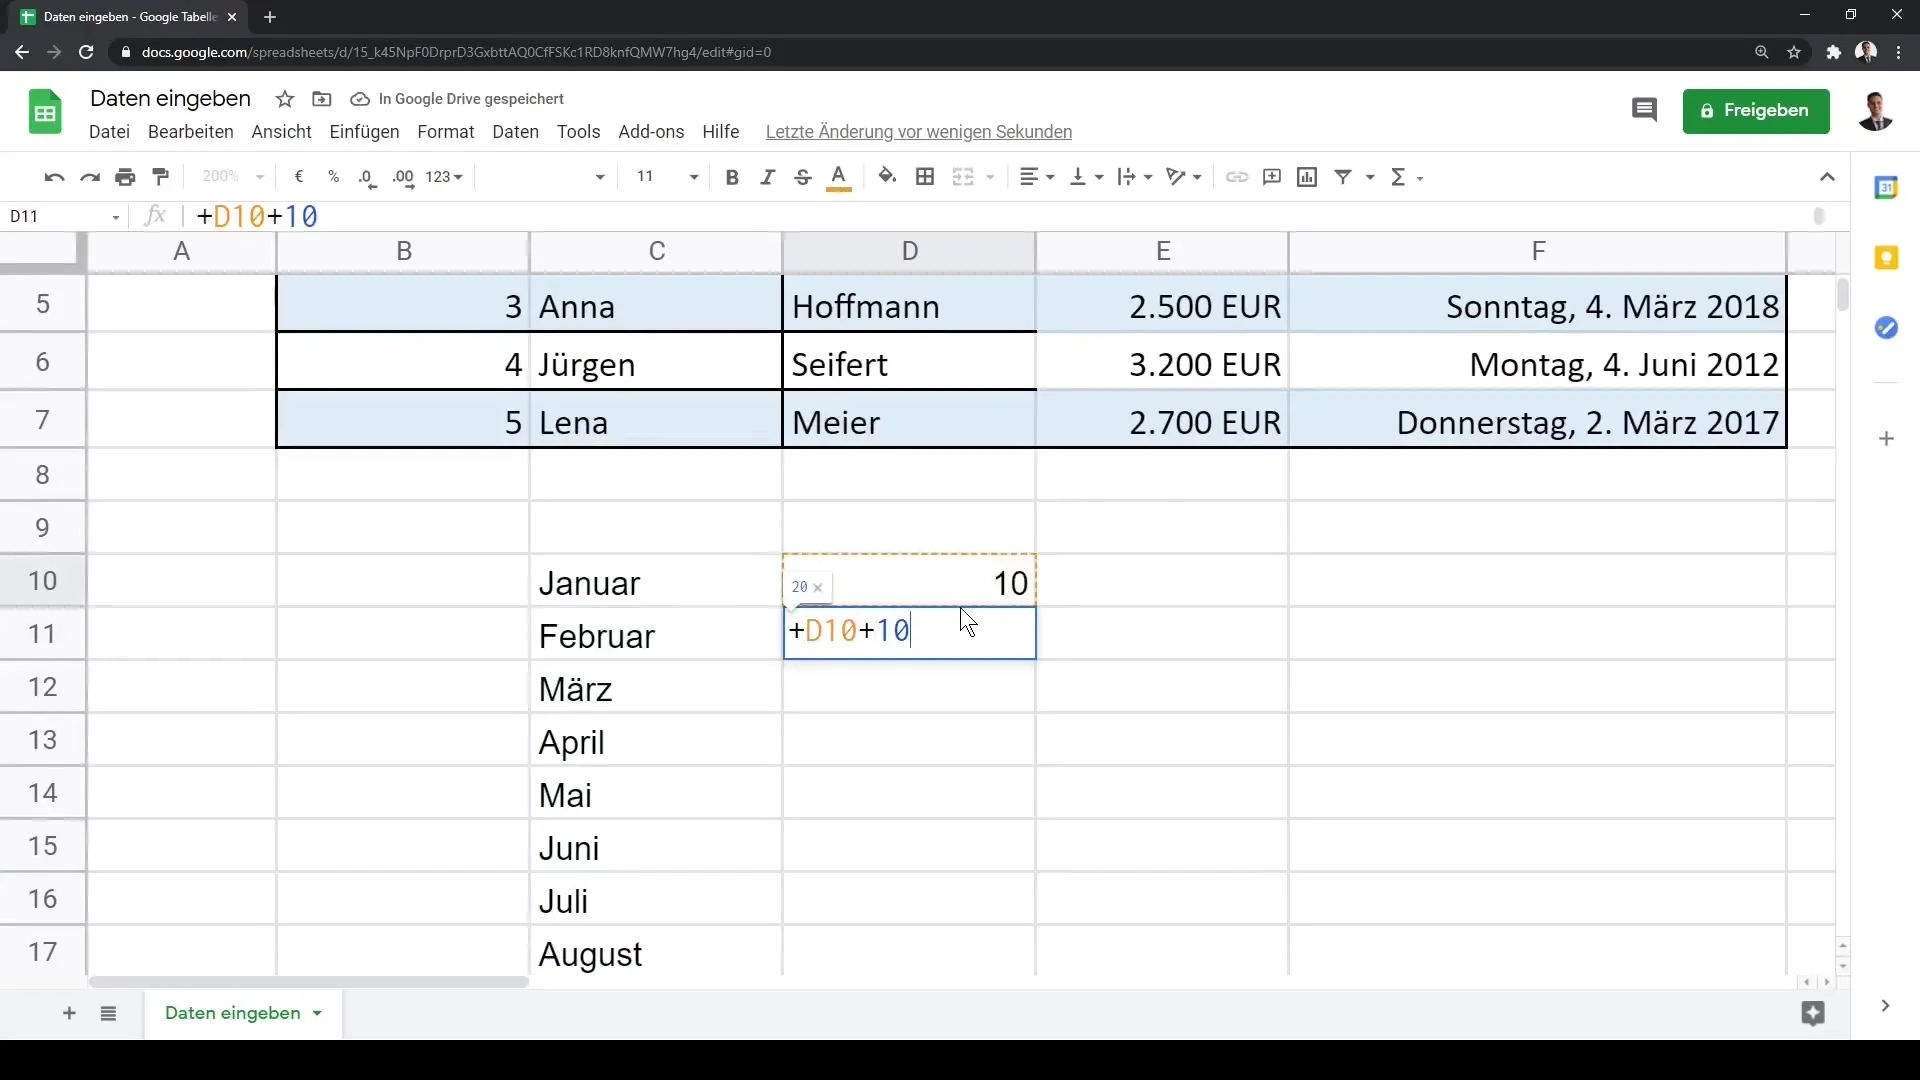Open horizontal align dropdown
Screen dimensions: 1920x1080
click(x=1037, y=177)
